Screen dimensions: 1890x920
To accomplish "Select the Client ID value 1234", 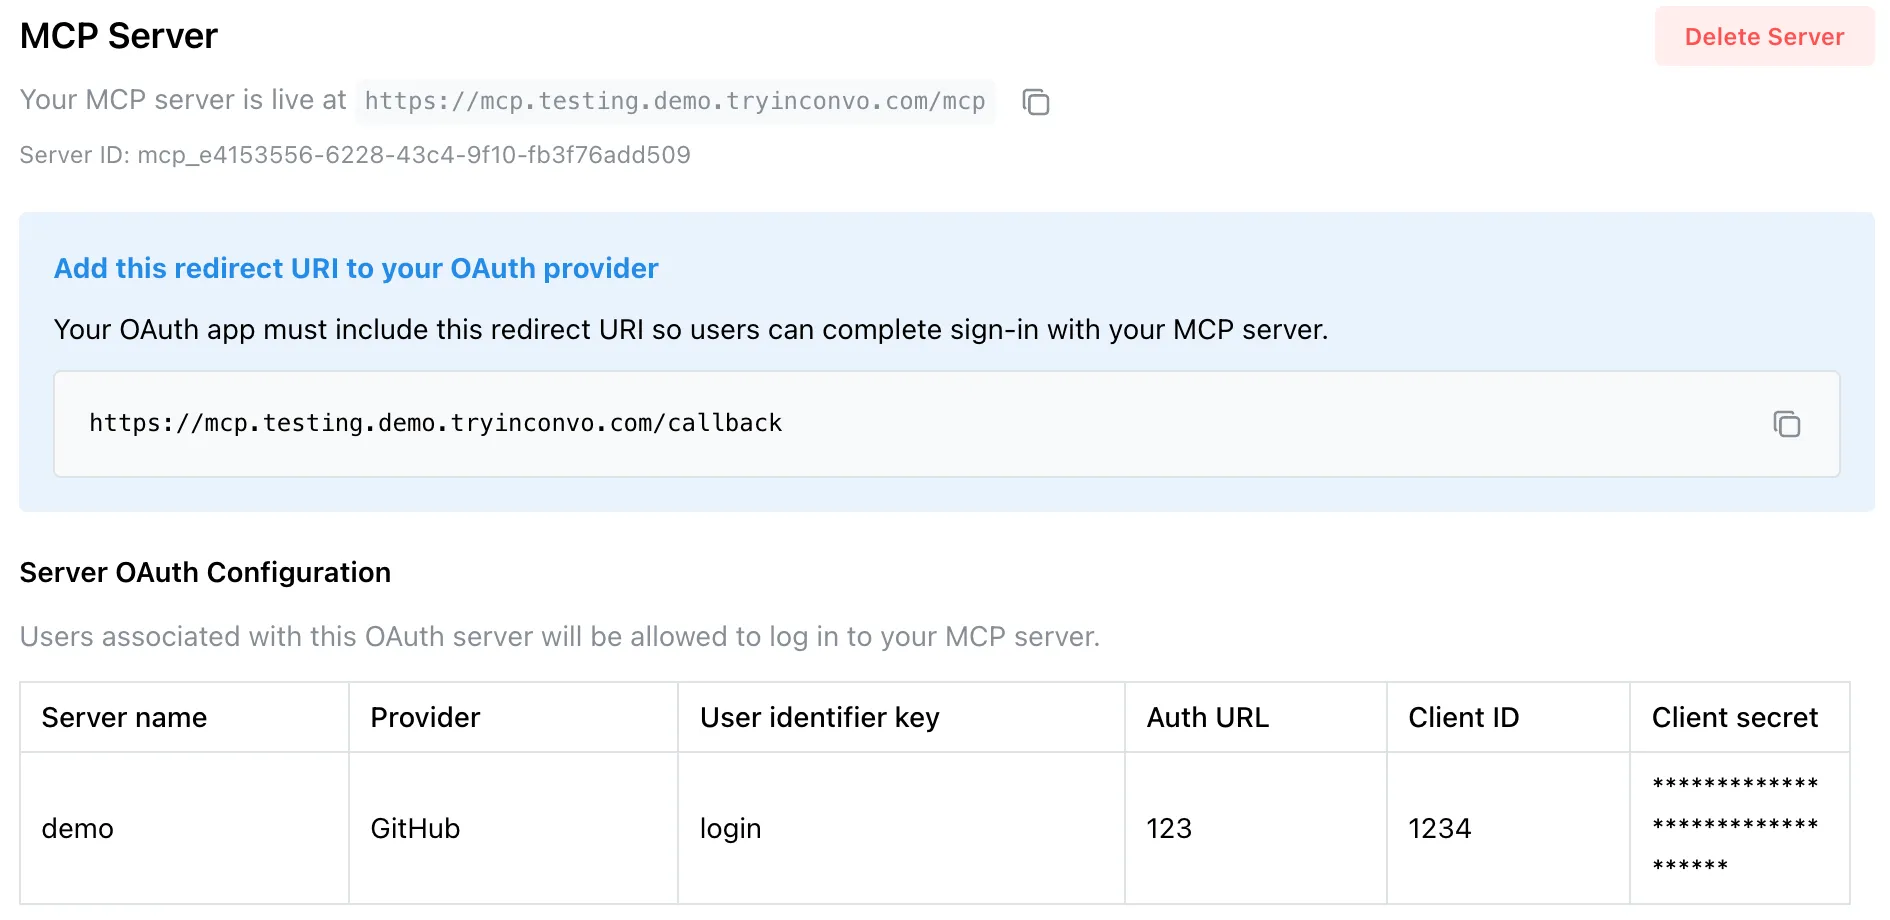I will click(x=1439, y=828).
